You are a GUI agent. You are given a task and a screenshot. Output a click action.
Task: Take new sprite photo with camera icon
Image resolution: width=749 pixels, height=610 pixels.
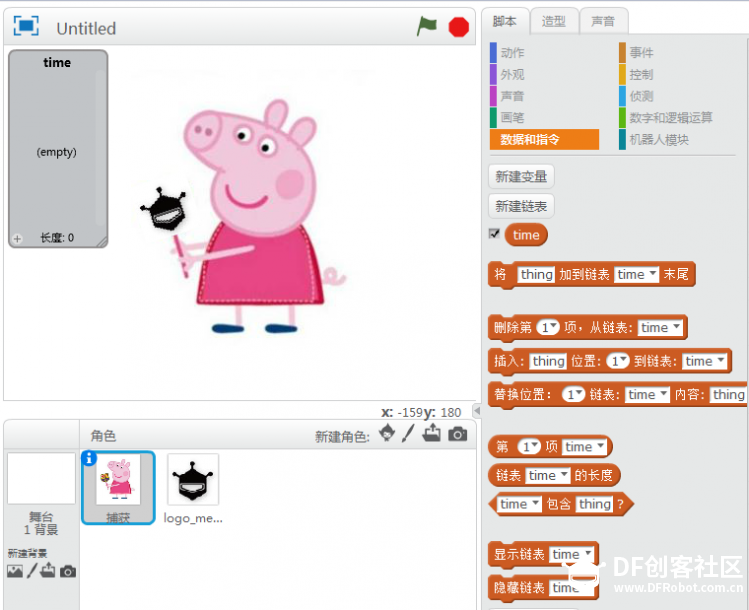pyautogui.click(x=458, y=434)
